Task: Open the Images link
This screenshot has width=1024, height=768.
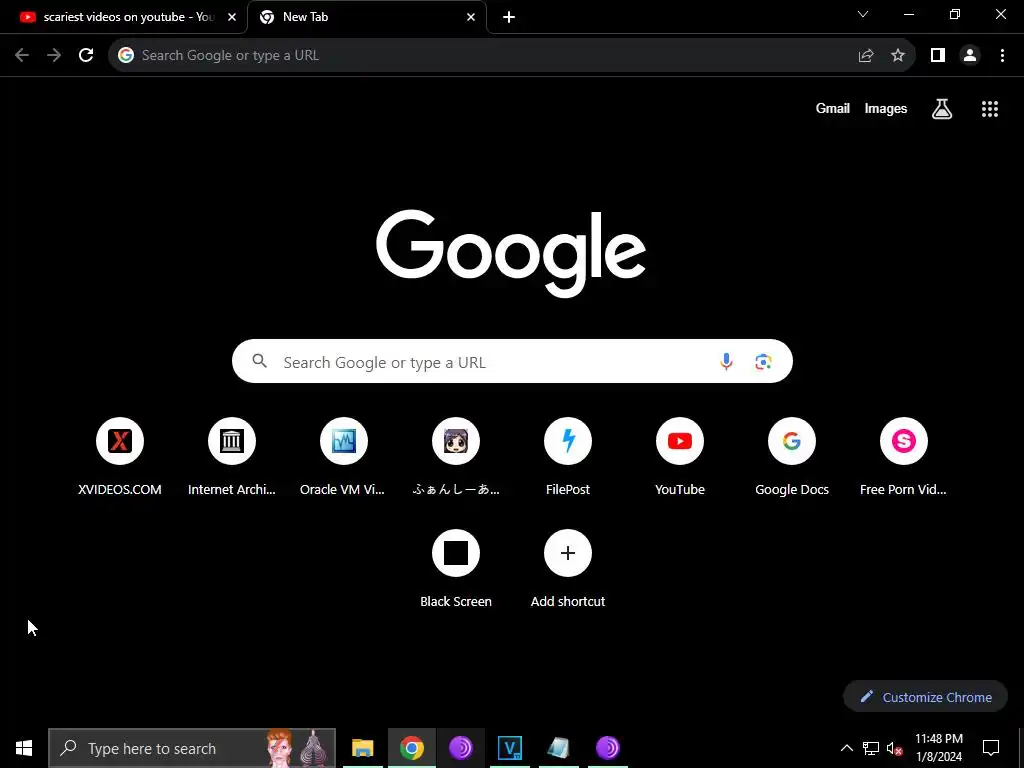Action: pyautogui.click(x=886, y=108)
